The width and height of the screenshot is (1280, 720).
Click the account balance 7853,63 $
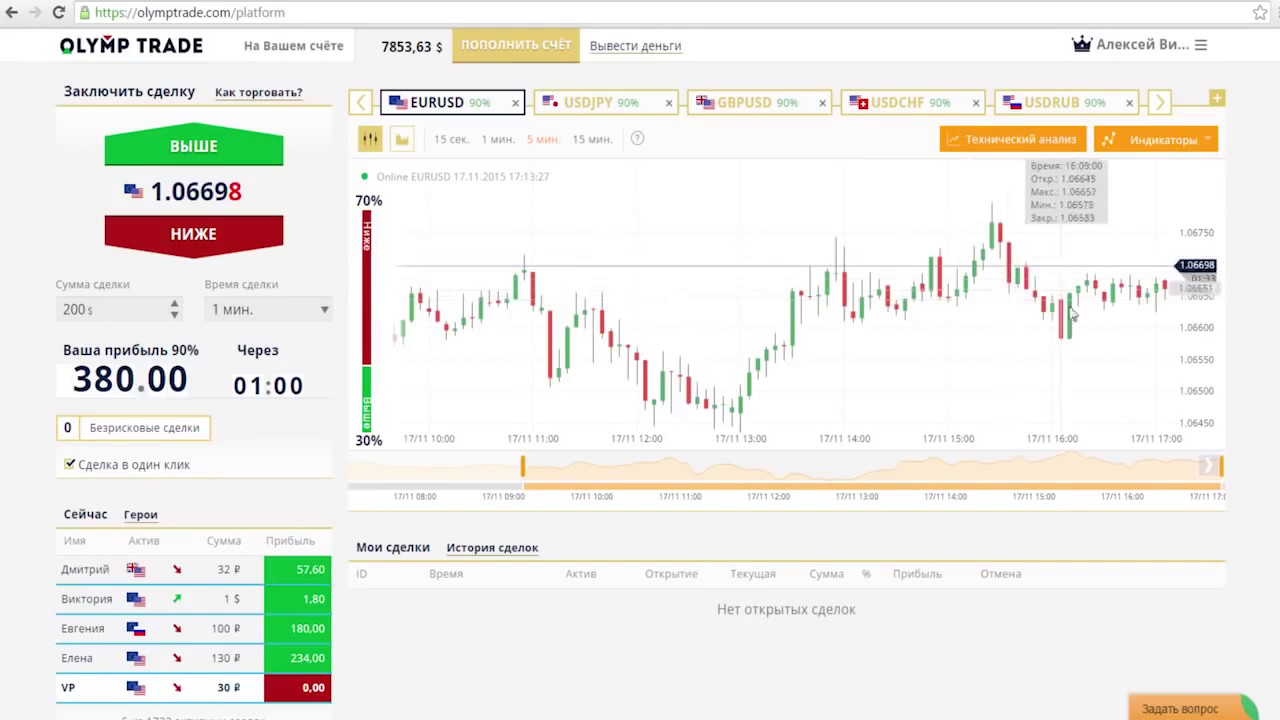(x=412, y=47)
